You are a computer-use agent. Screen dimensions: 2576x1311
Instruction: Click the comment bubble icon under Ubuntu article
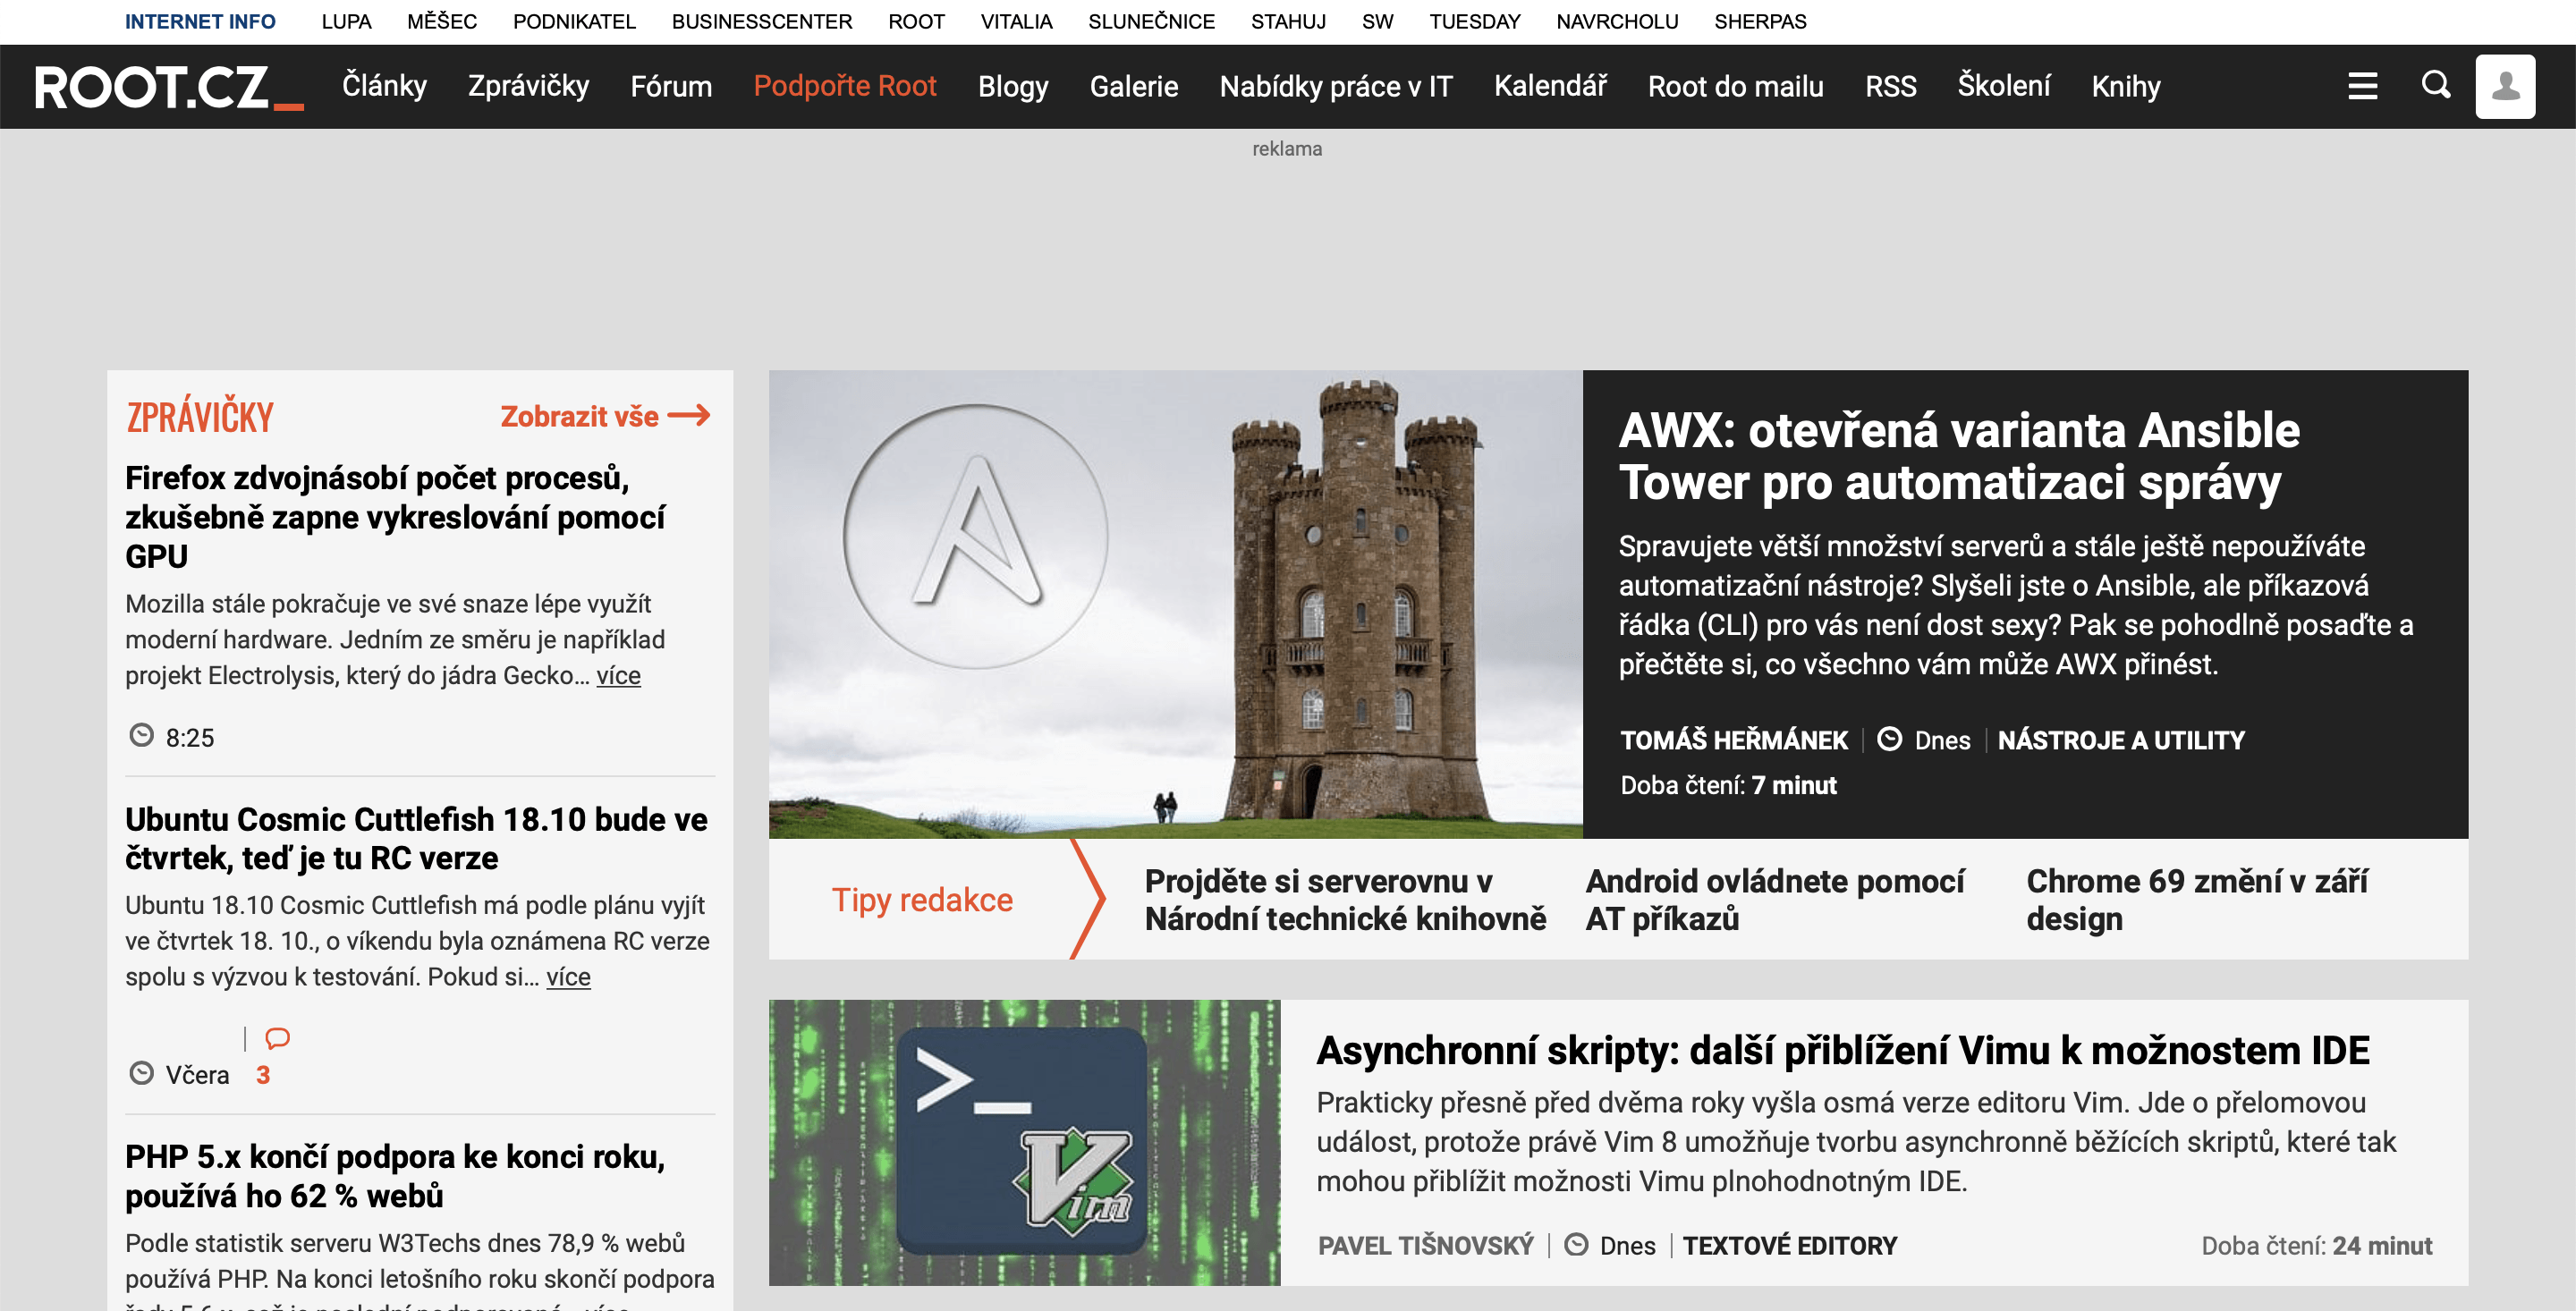[277, 1038]
